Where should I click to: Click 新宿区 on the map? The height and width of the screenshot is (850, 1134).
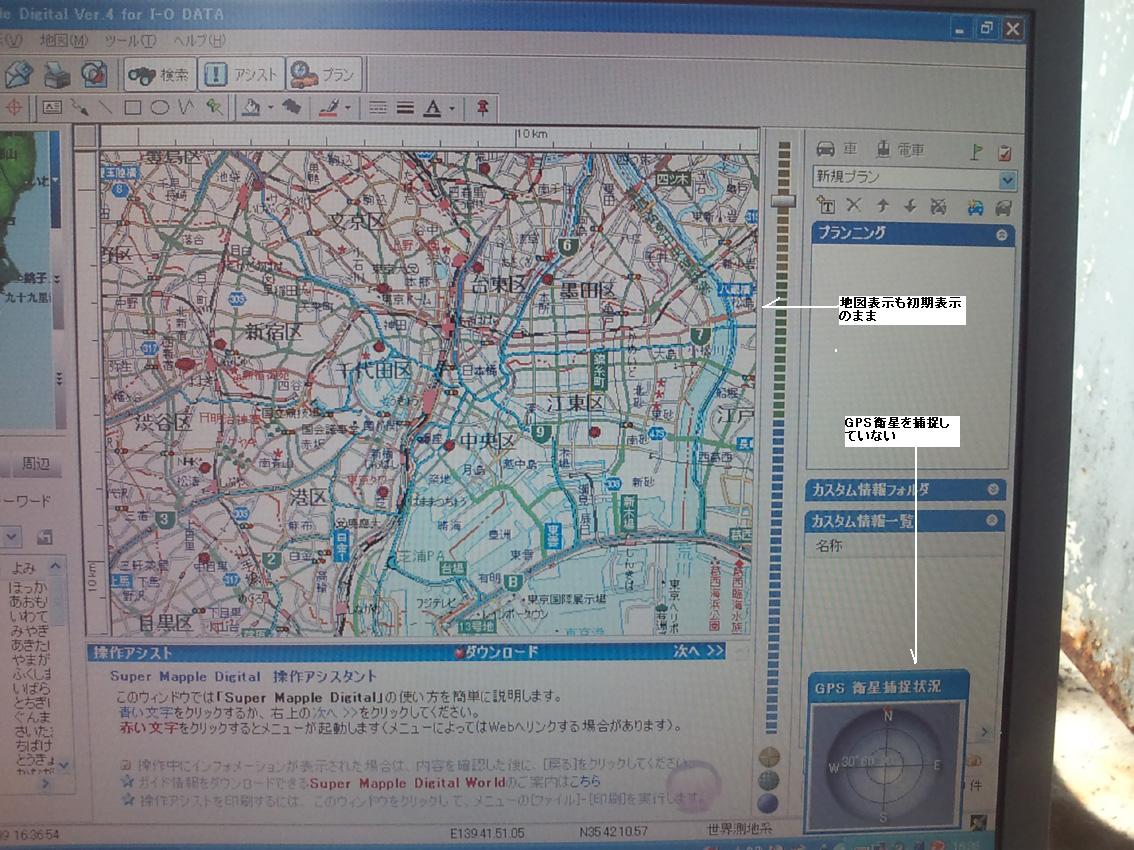(273, 332)
